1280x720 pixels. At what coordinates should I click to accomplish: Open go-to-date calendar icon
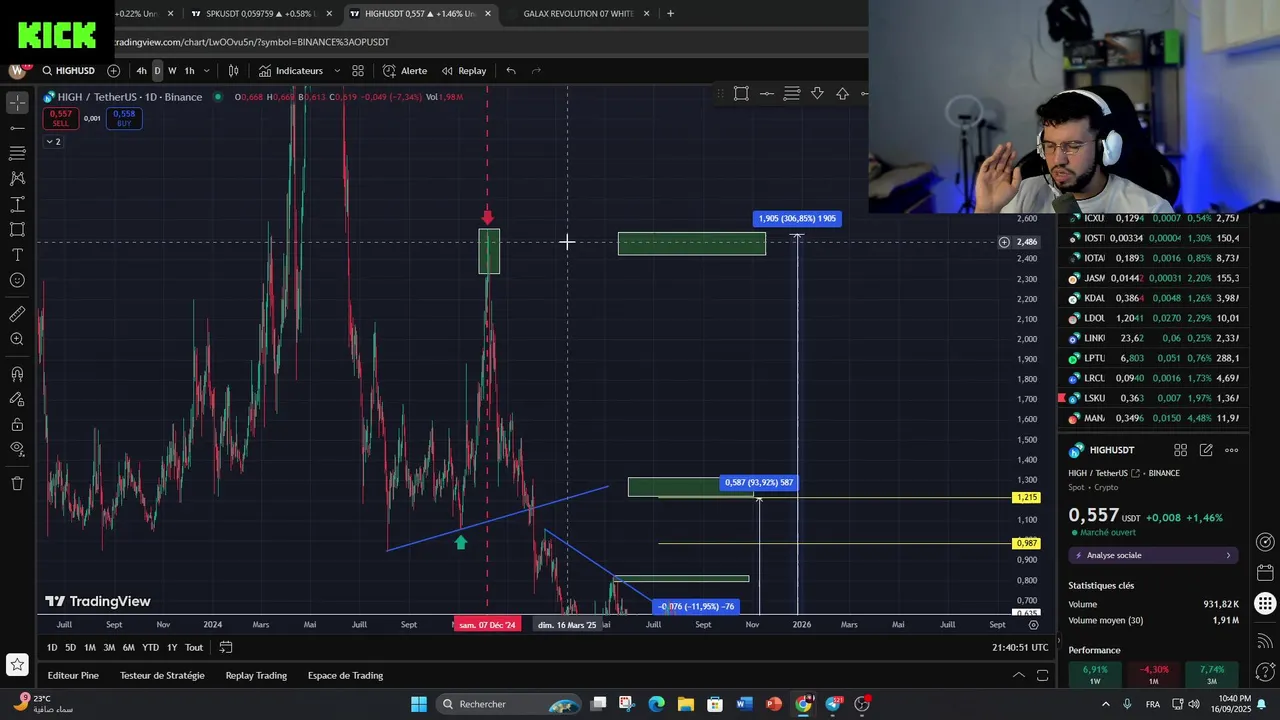point(226,647)
